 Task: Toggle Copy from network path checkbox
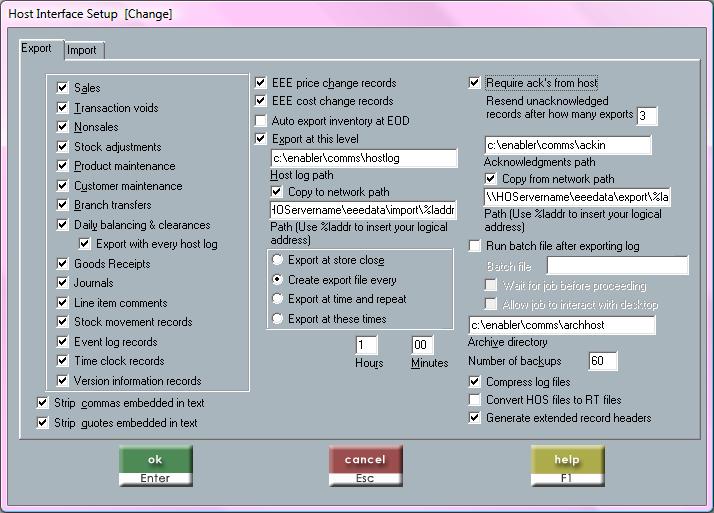[490, 178]
